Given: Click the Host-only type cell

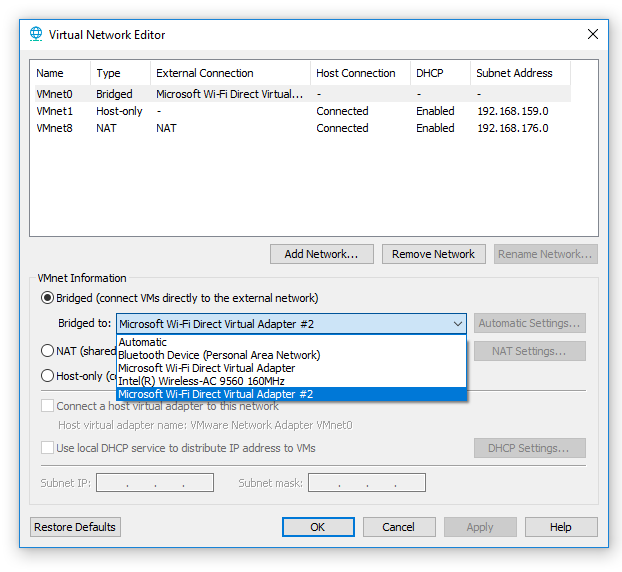Looking at the screenshot, I should click(119, 111).
